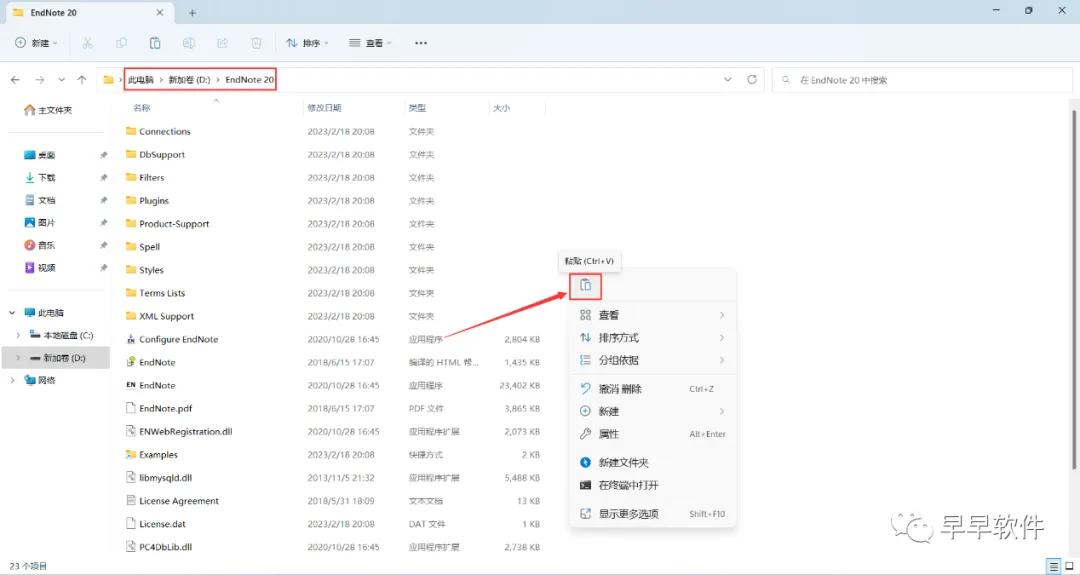1080x575 pixels.
Task: Collapse the 此电脑 tree node
Action: [x=12, y=313]
